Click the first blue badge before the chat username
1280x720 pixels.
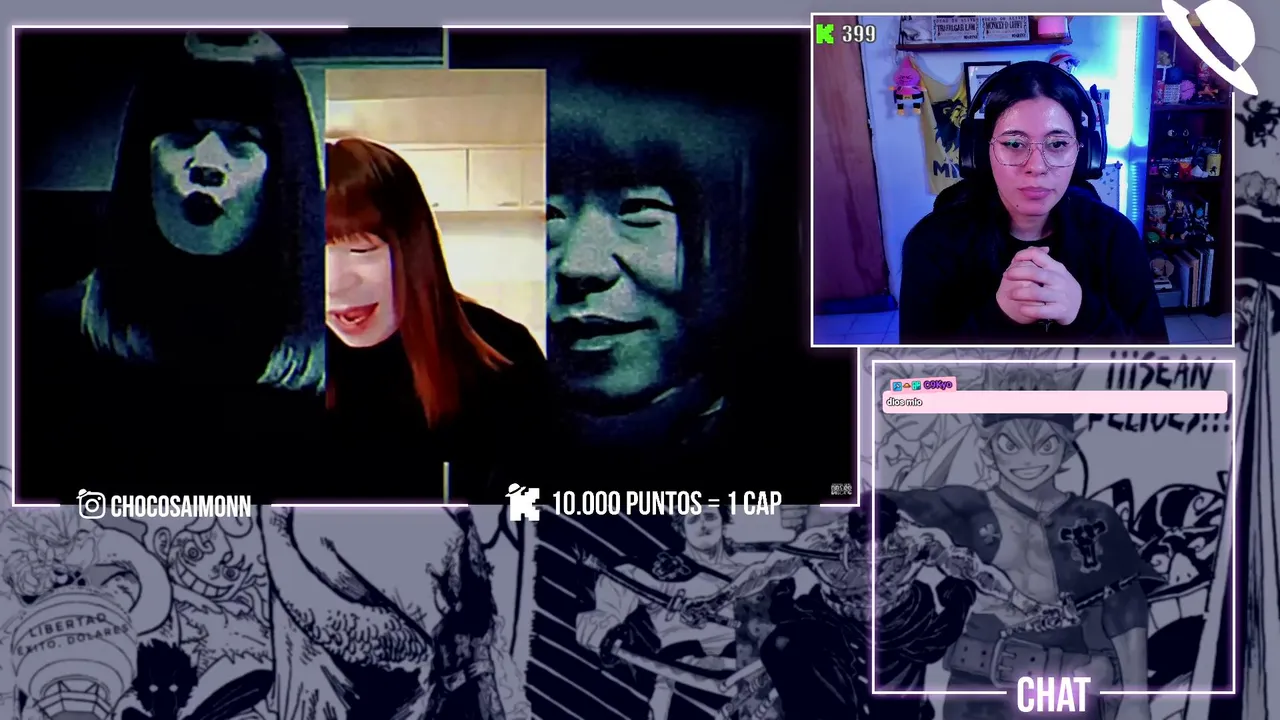pyautogui.click(x=897, y=386)
